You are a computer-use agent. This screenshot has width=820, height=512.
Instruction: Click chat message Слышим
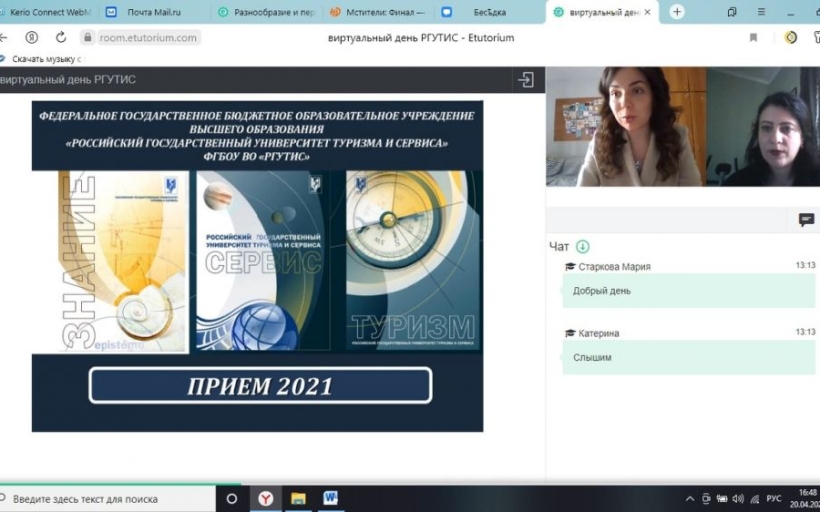(689, 358)
